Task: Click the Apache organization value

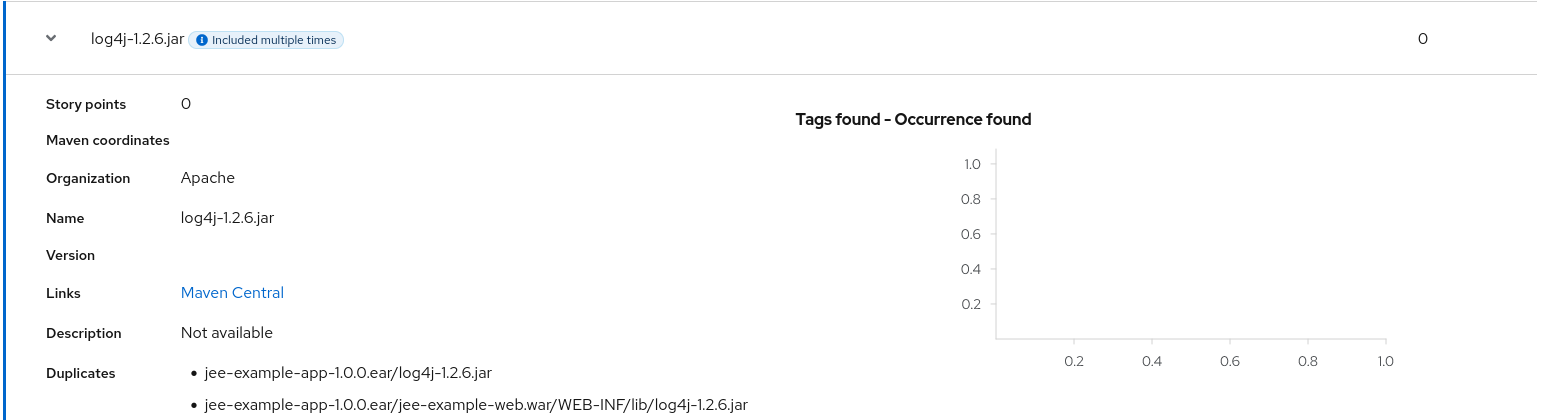Action: [x=208, y=178]
